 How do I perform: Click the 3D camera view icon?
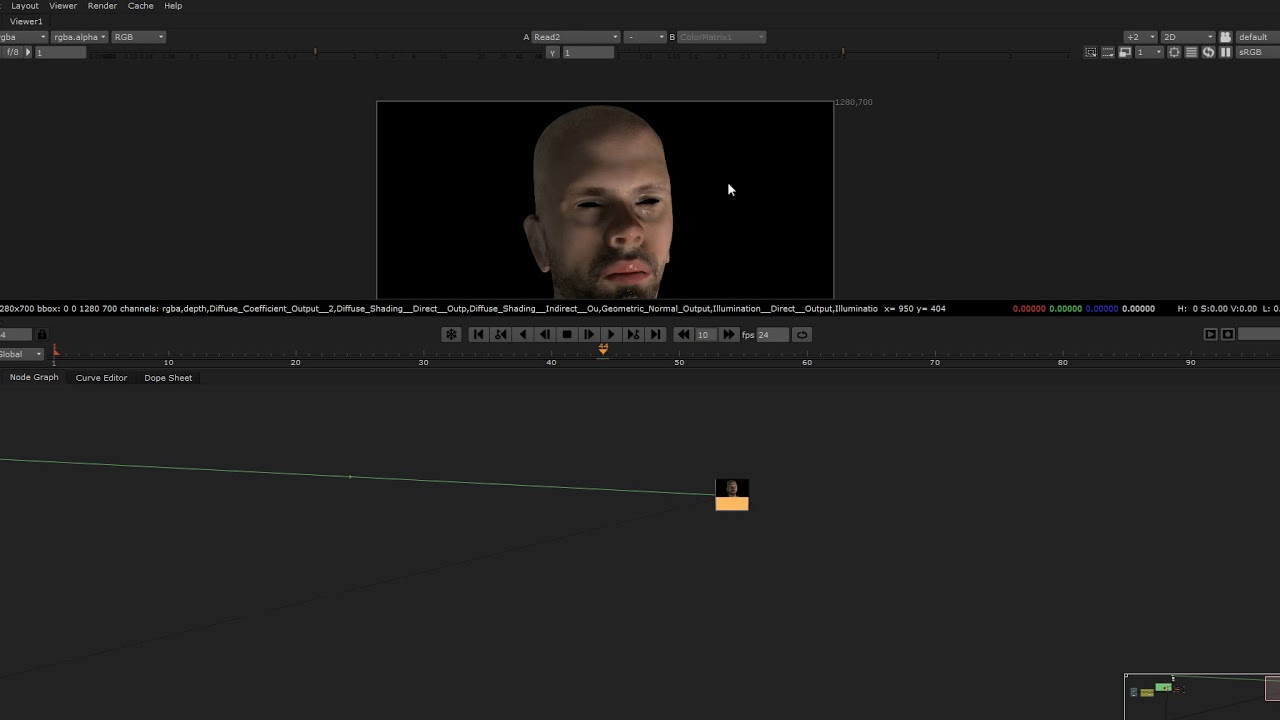(1225, 37)
